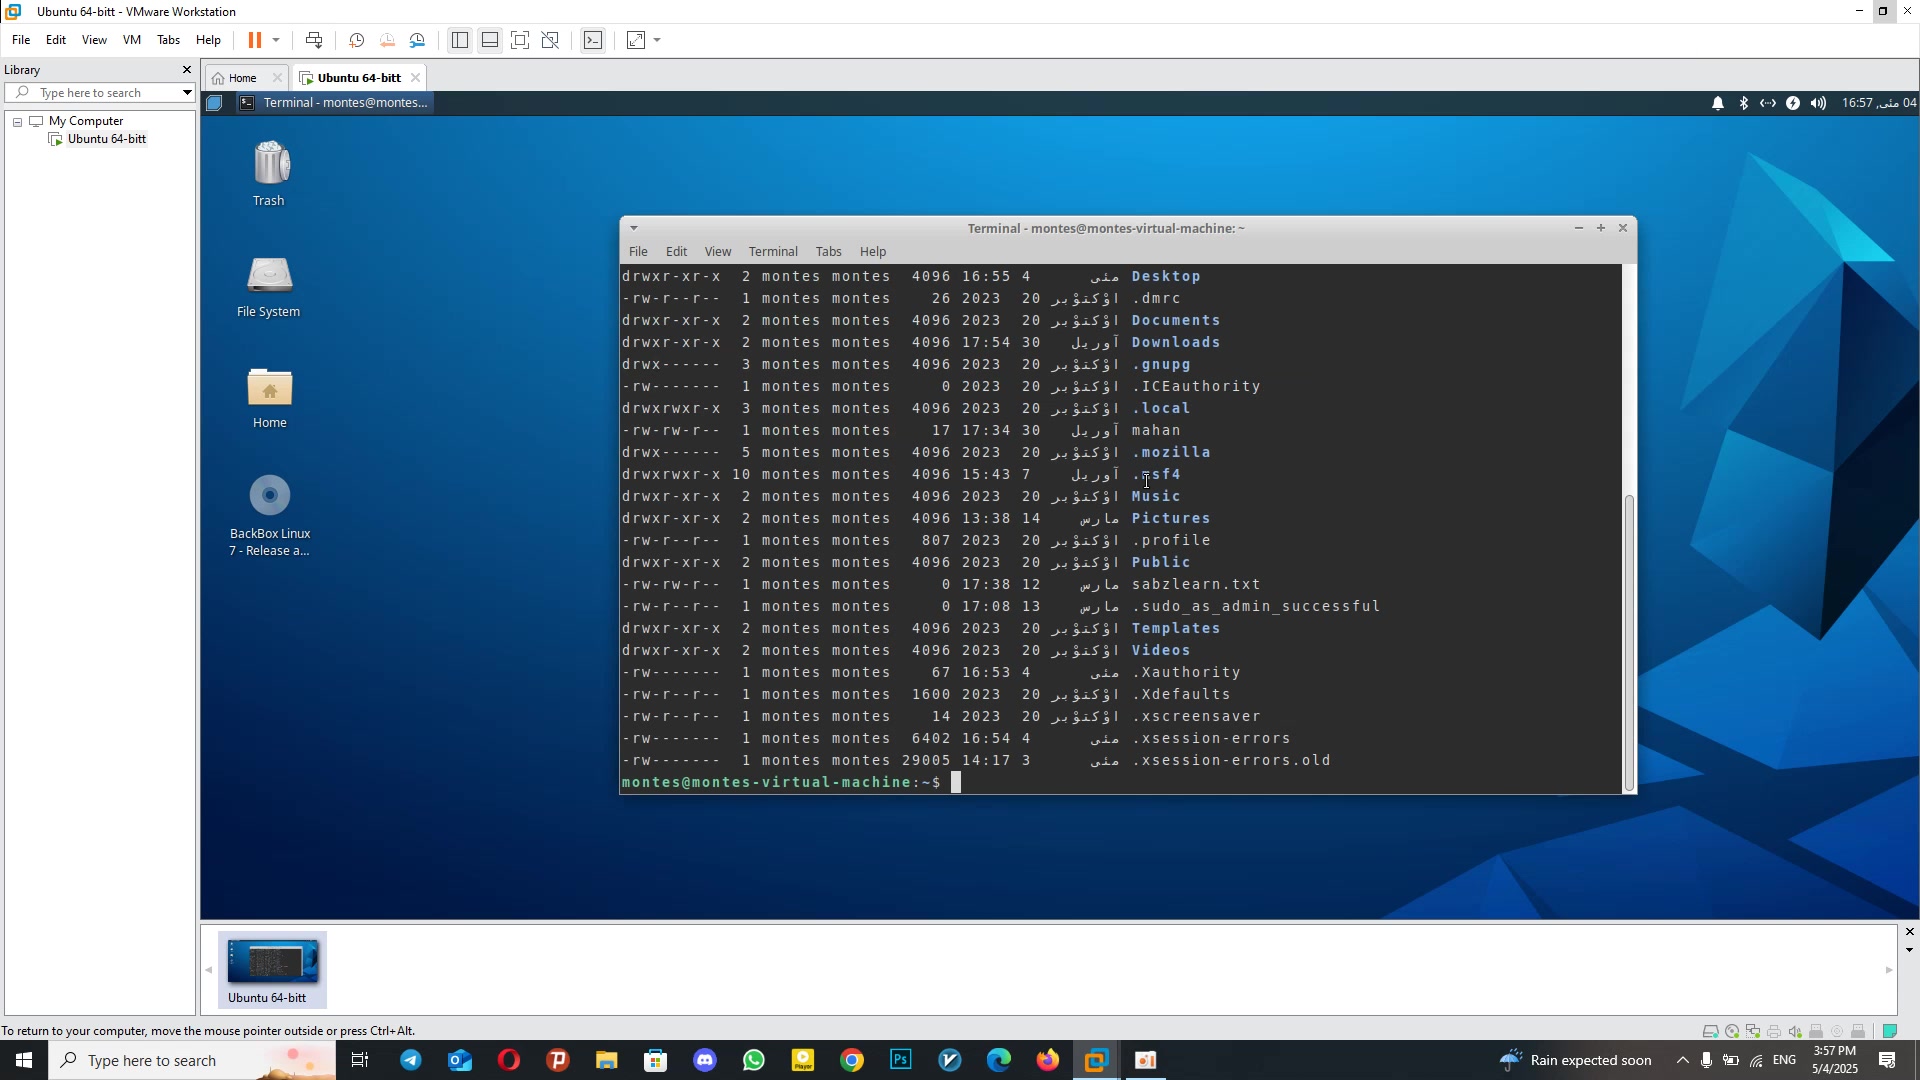
Task: Toggle Unity mode button
Action: (x=550, y=40)
